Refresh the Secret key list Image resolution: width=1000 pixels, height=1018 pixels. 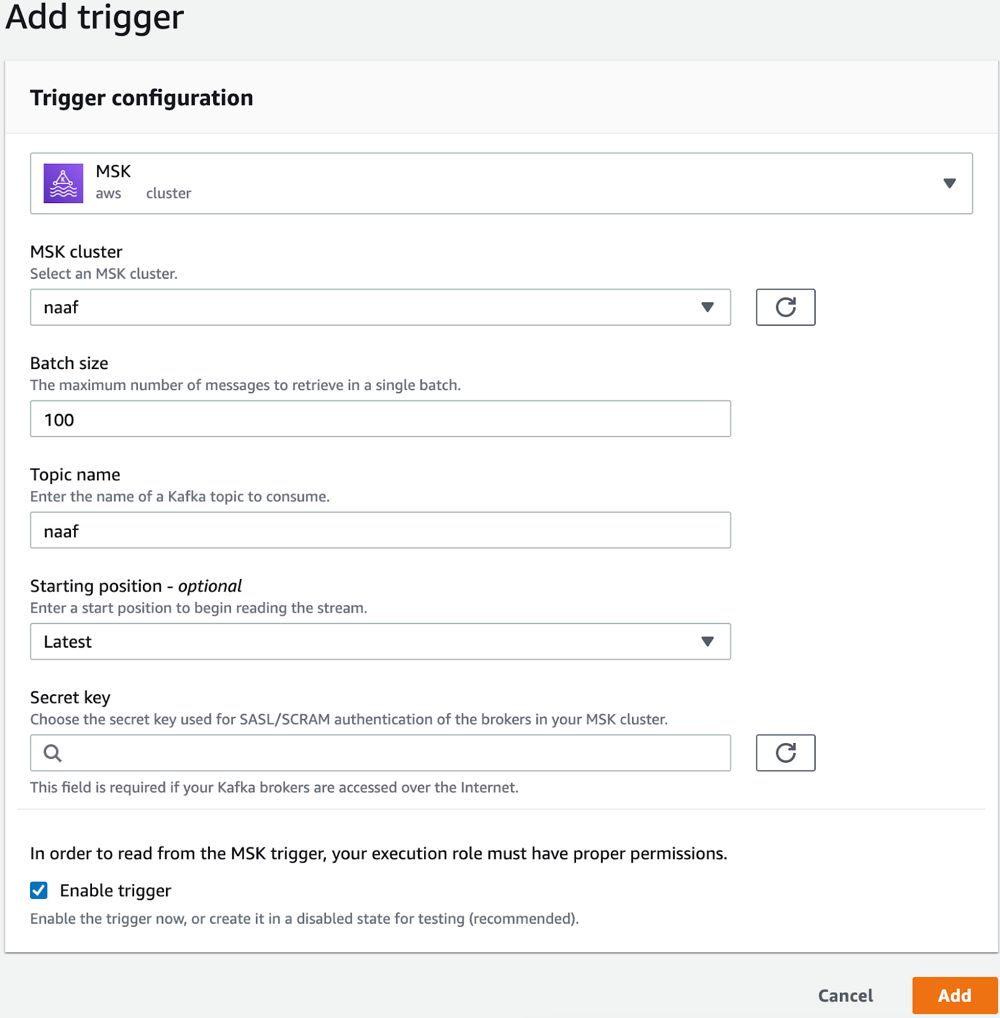tap(785, 753)
